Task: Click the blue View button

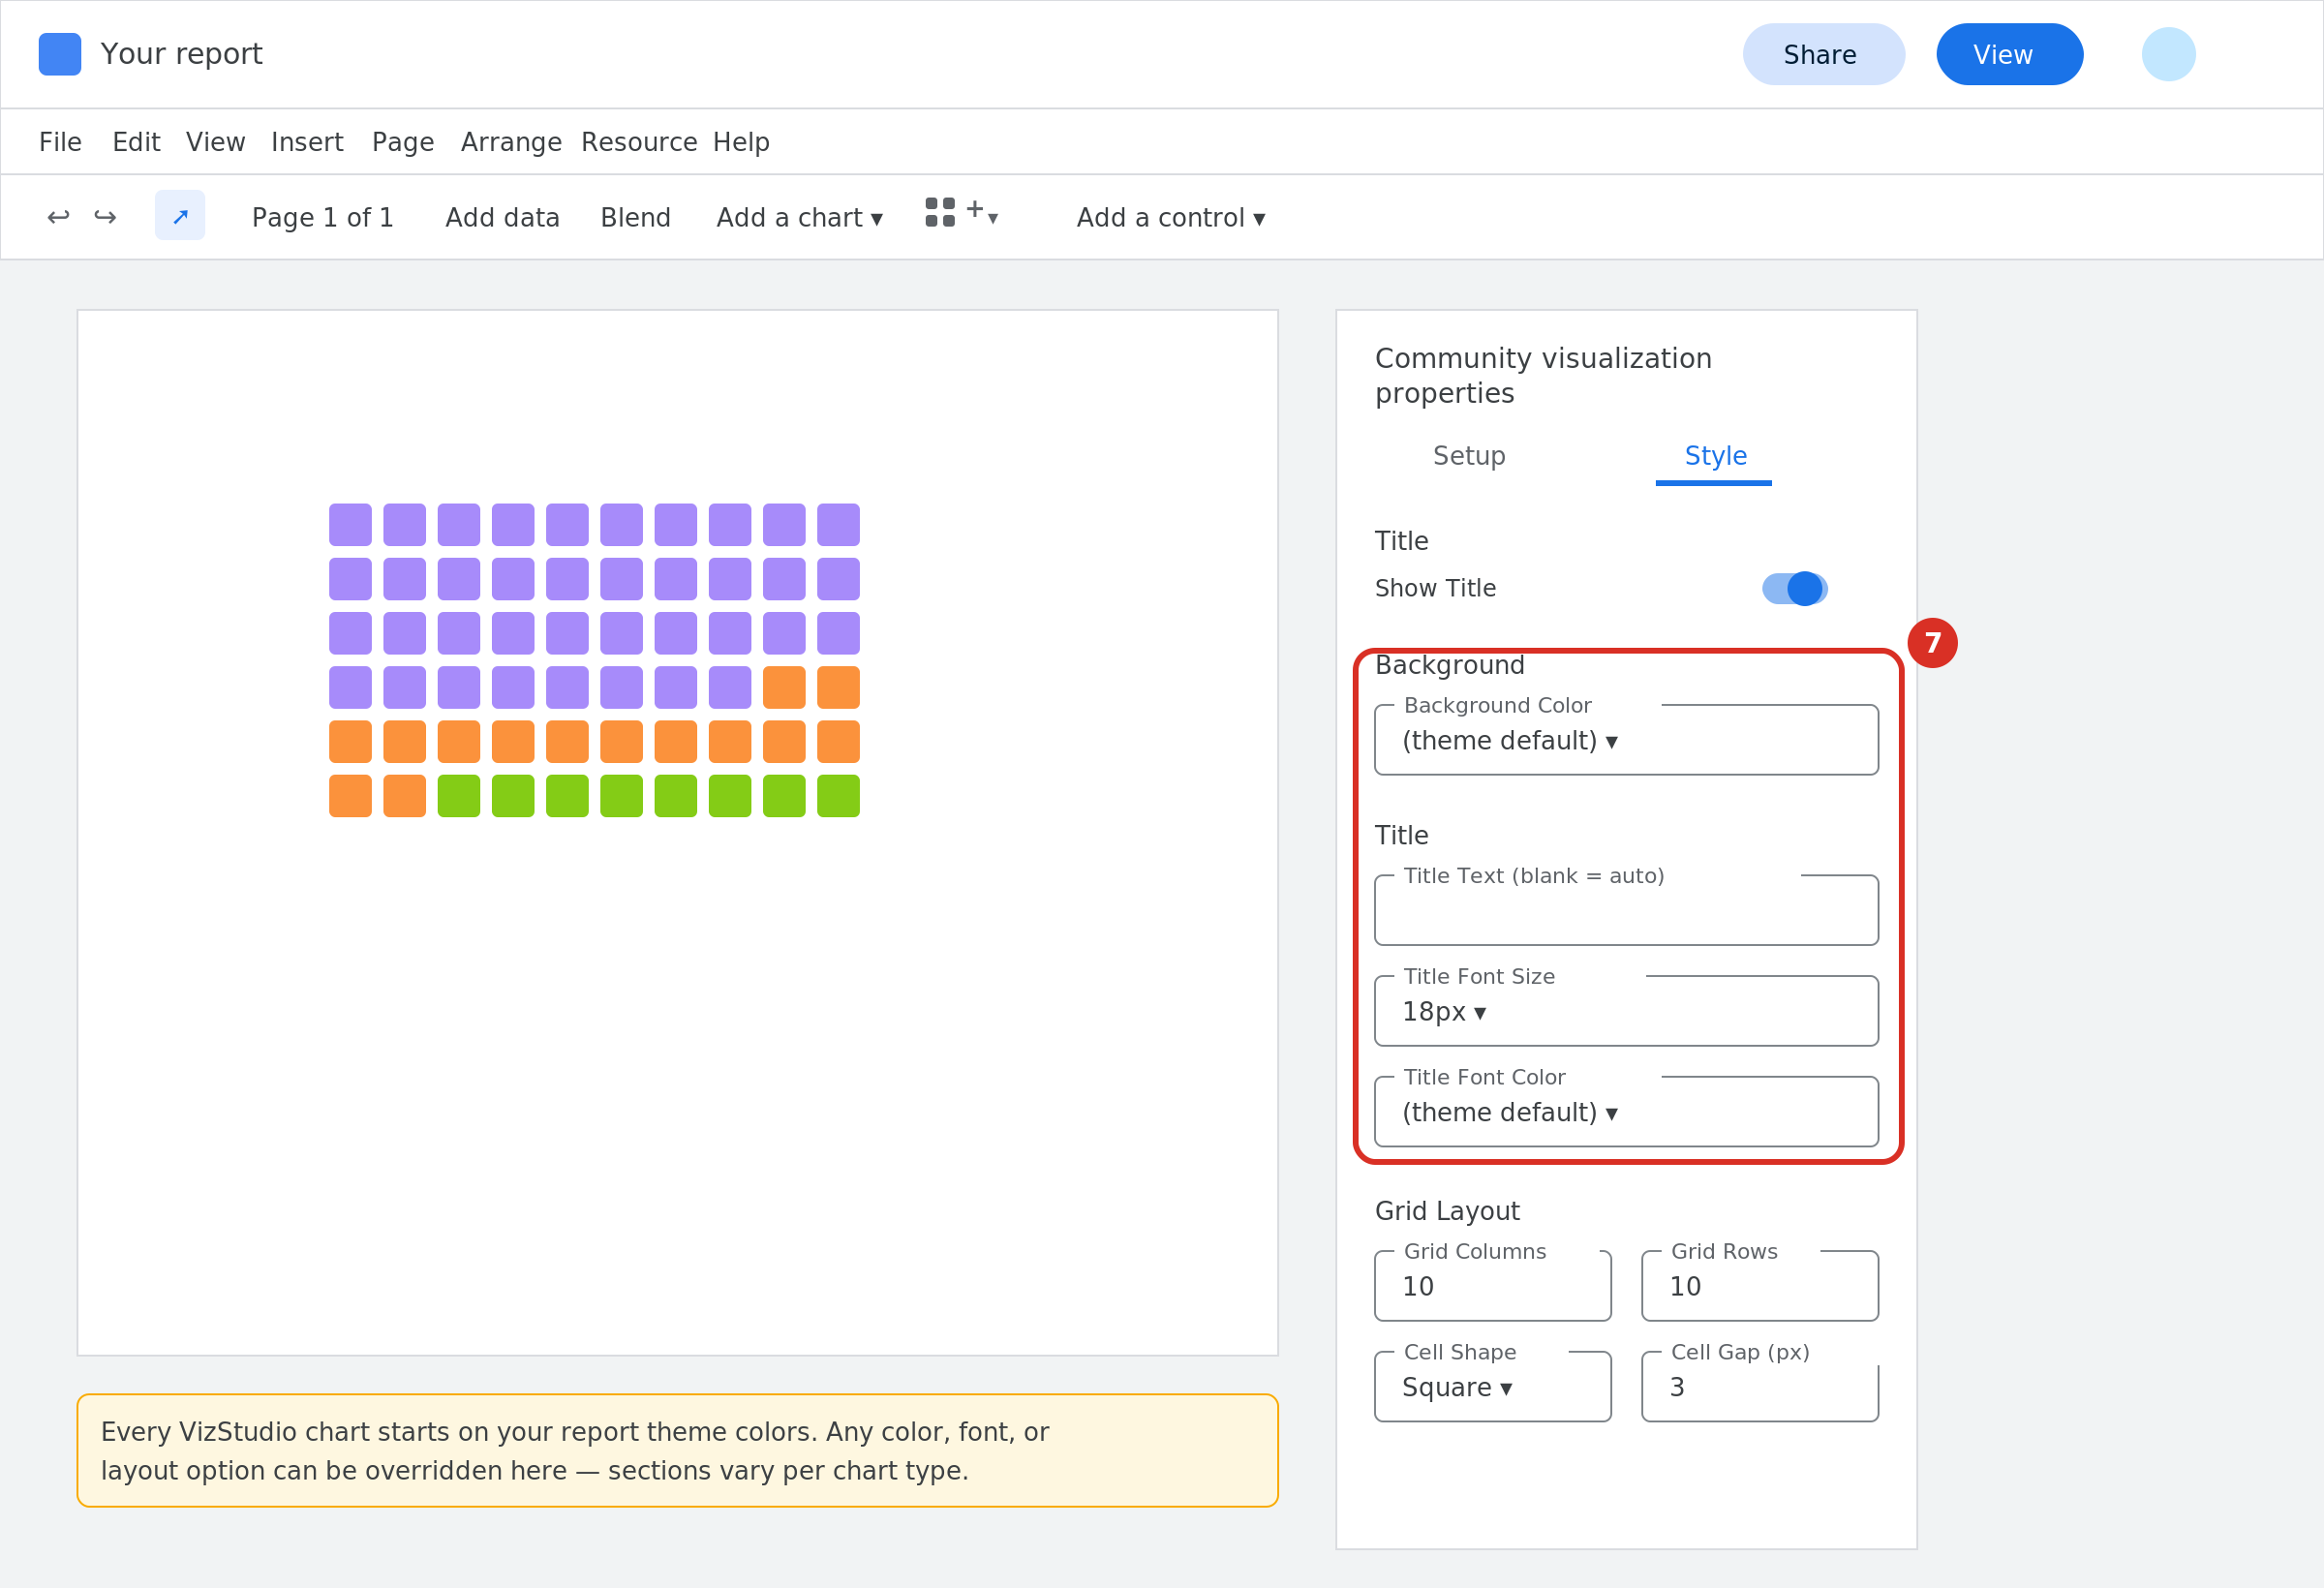Action: click(2010, 54)
